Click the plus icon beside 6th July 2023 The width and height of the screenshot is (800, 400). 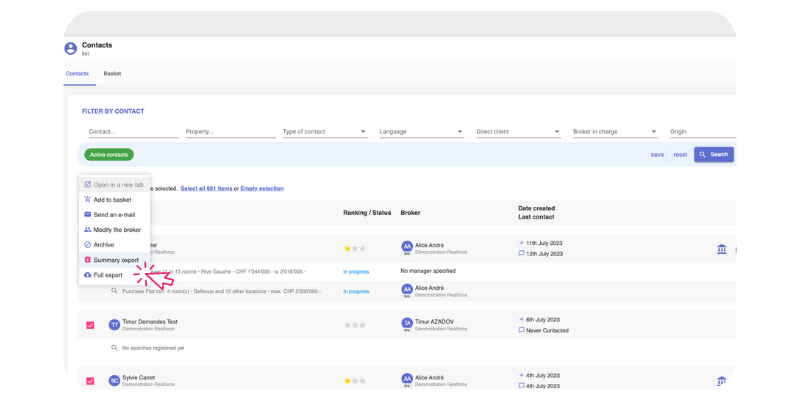[x=521, y=319]
